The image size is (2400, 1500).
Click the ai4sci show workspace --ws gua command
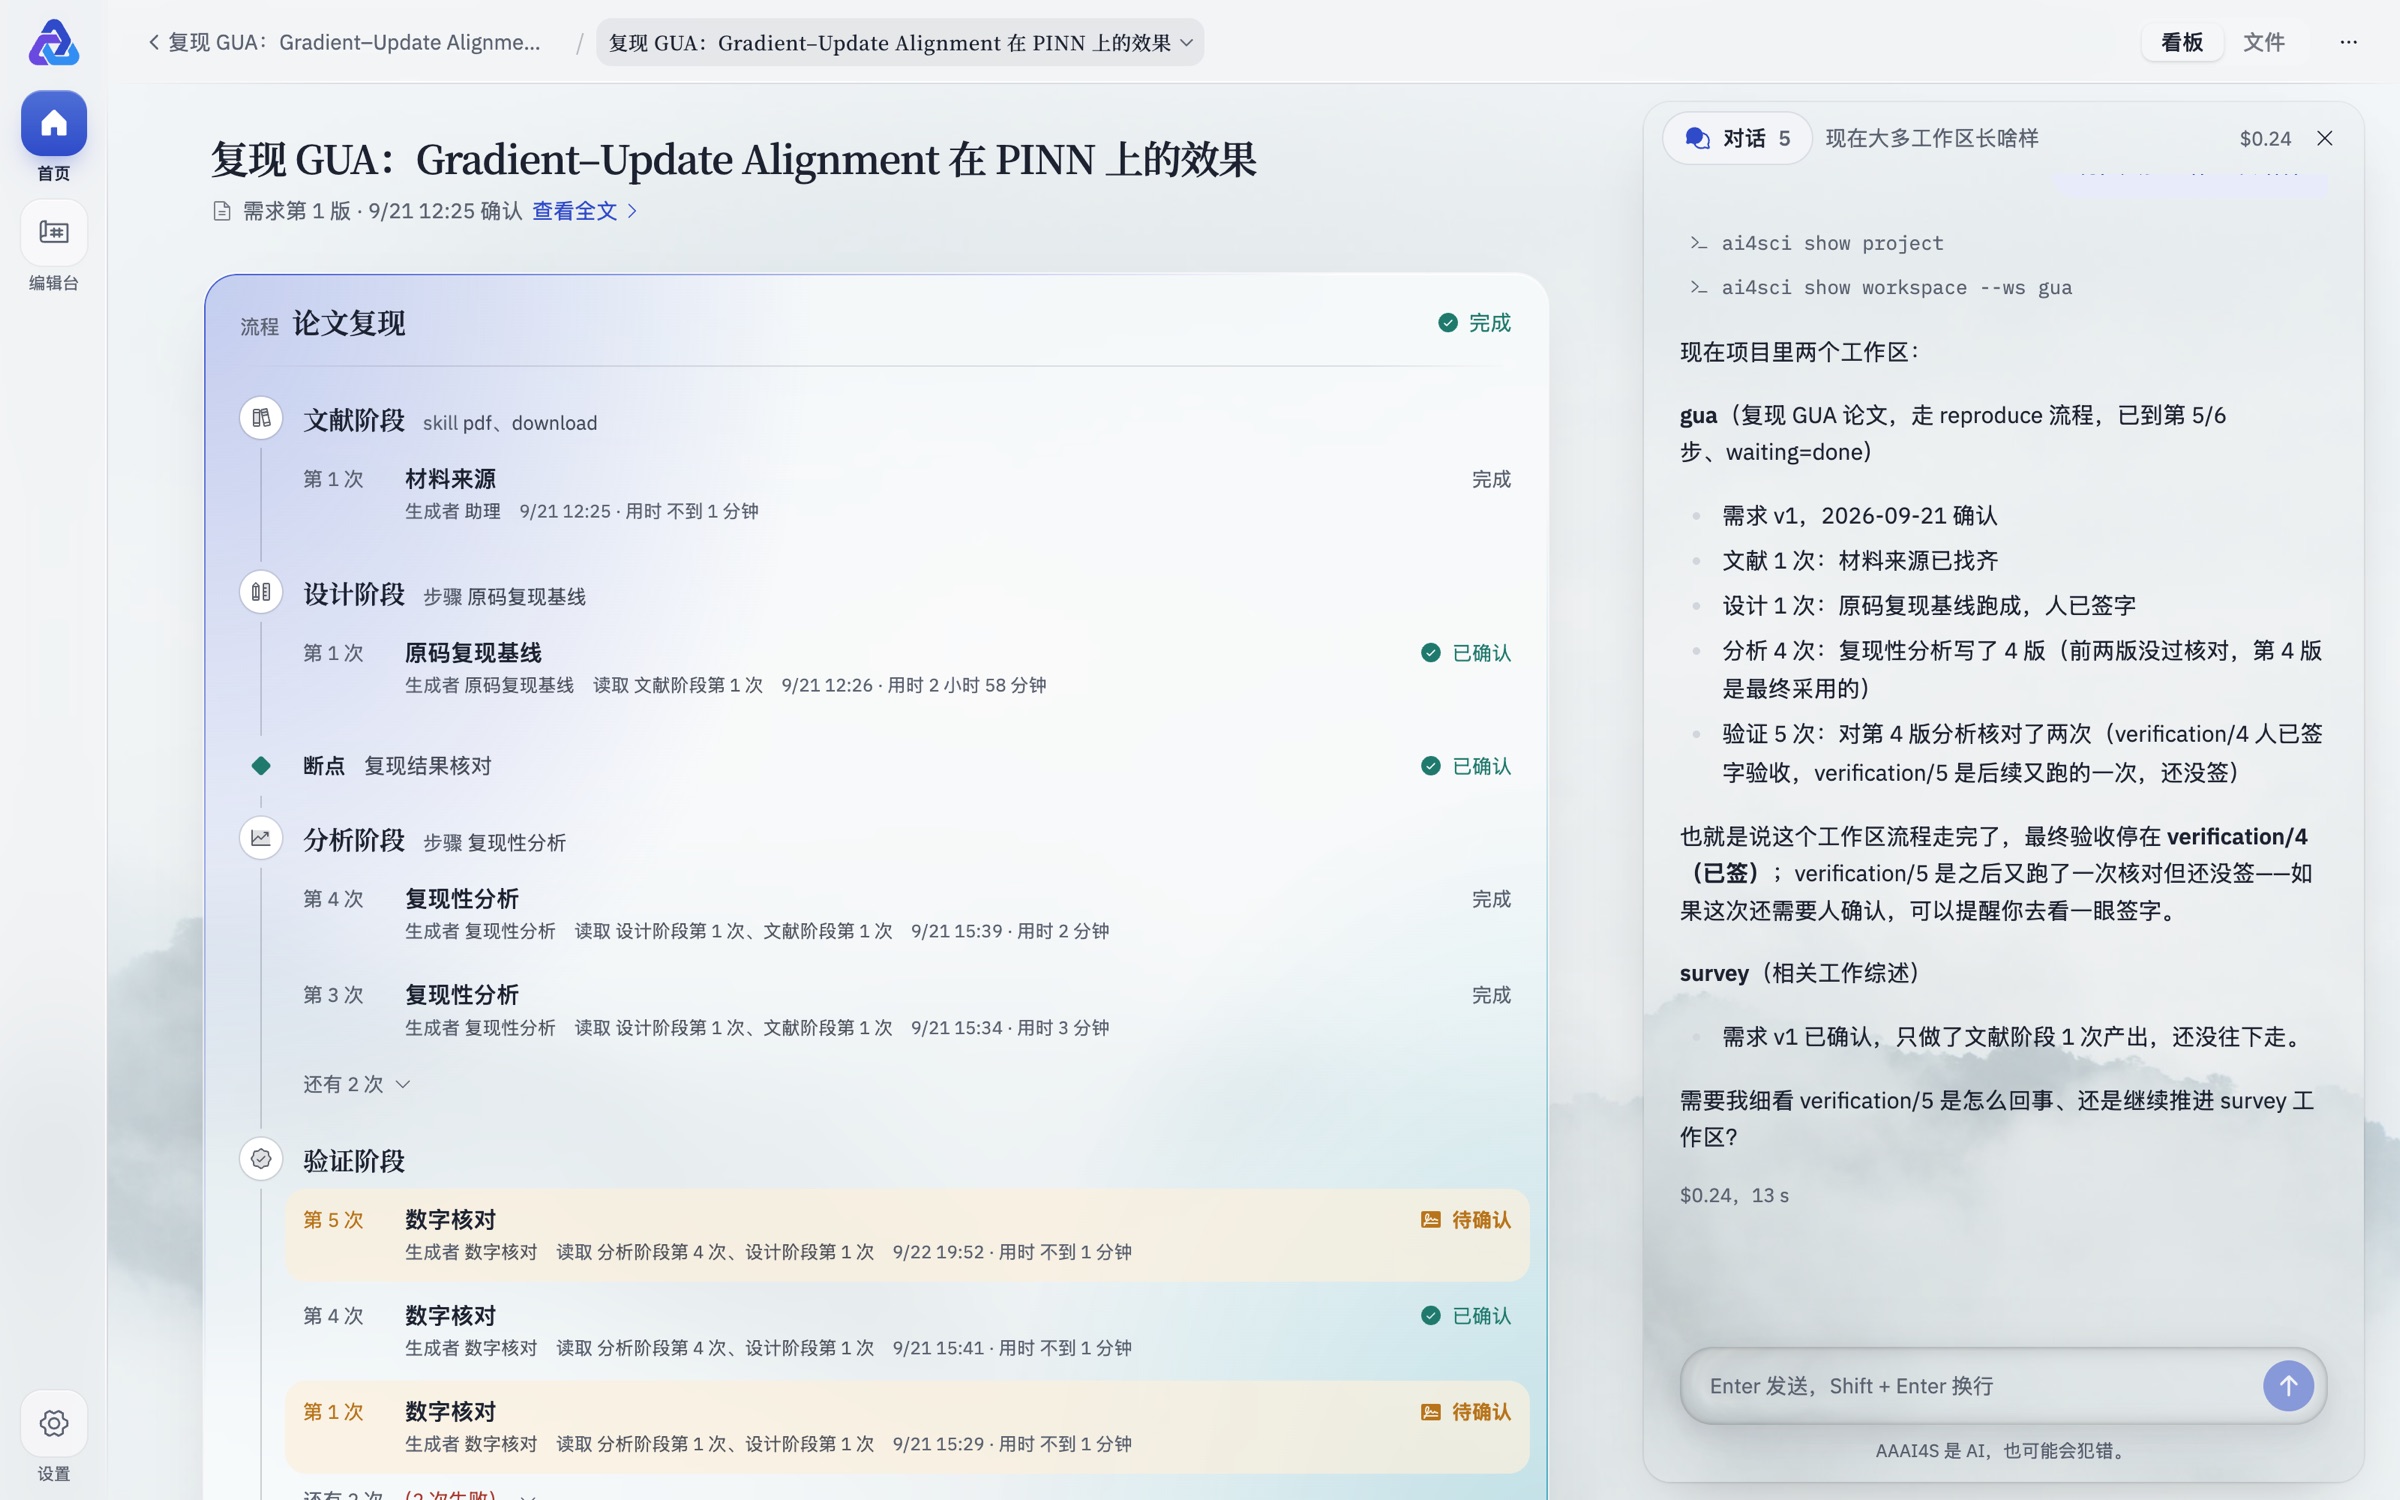1881,288
